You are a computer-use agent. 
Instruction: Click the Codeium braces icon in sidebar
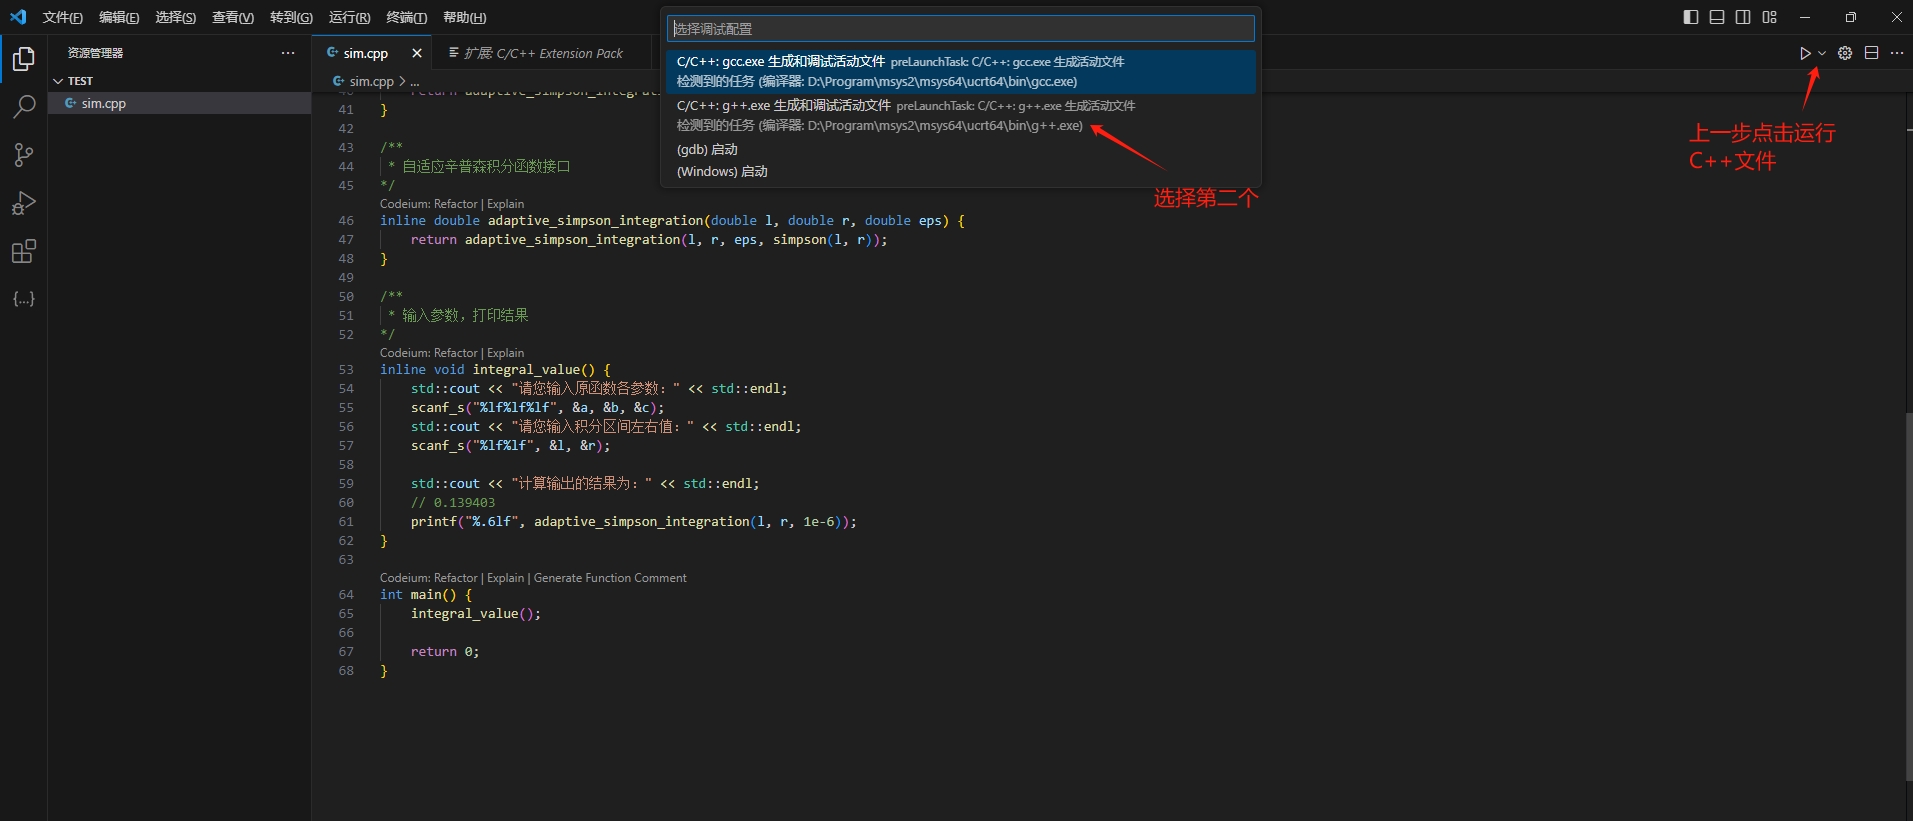point(23,299)
